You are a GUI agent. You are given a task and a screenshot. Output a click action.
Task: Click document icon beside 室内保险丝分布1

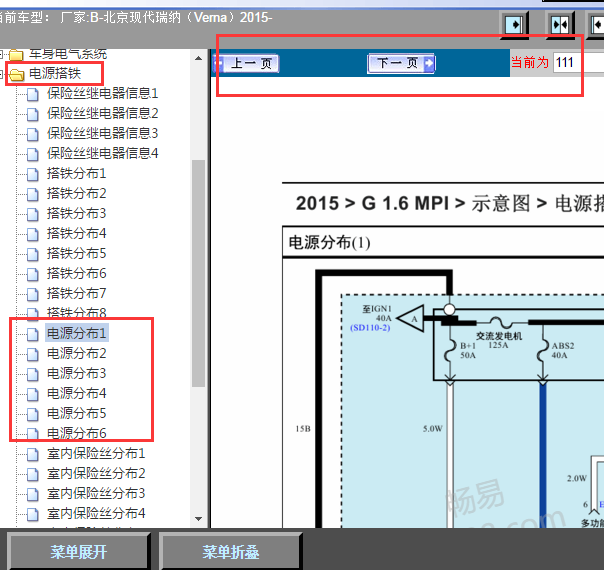pos(33,454)
